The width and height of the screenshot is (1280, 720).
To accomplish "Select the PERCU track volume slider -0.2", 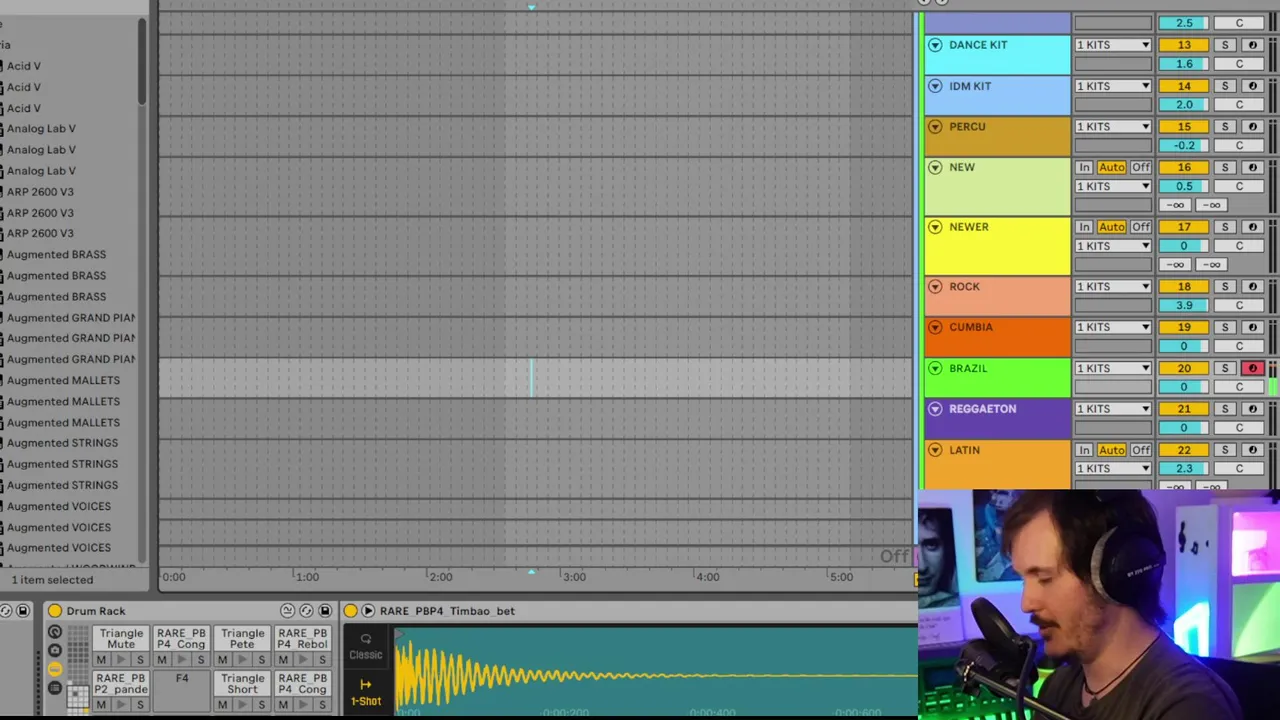I will pos(1184,145).
